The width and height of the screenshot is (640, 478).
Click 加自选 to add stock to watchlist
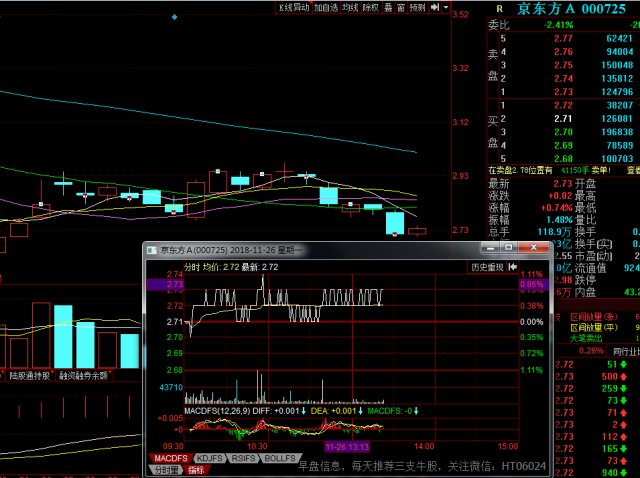326,7
